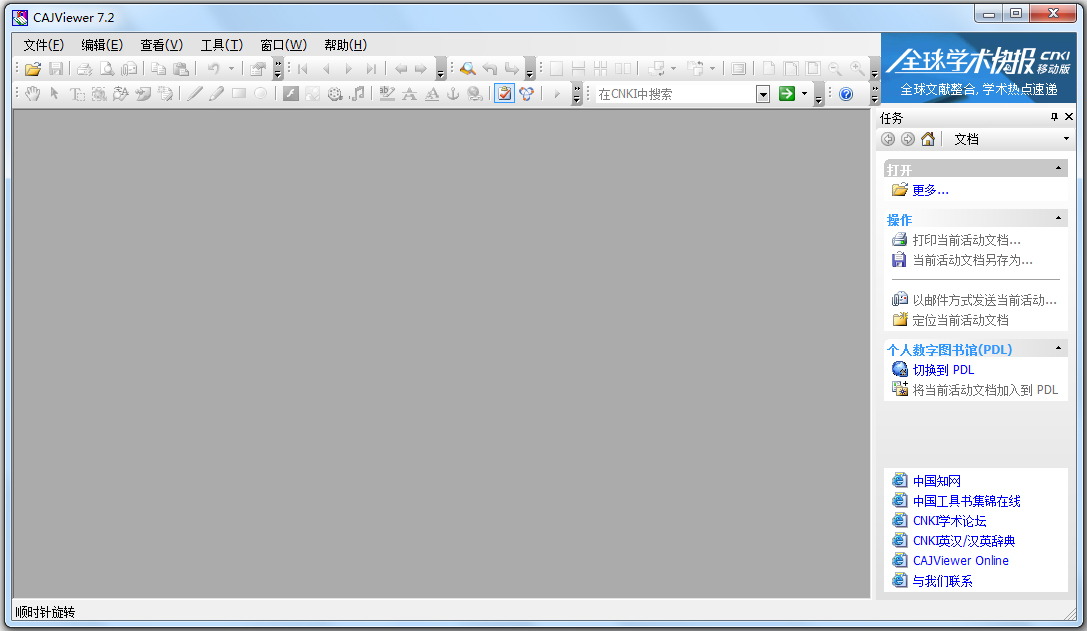
Task: Collapse the 操作 section
Action: pyautogui.click(x=1058, y=218)
